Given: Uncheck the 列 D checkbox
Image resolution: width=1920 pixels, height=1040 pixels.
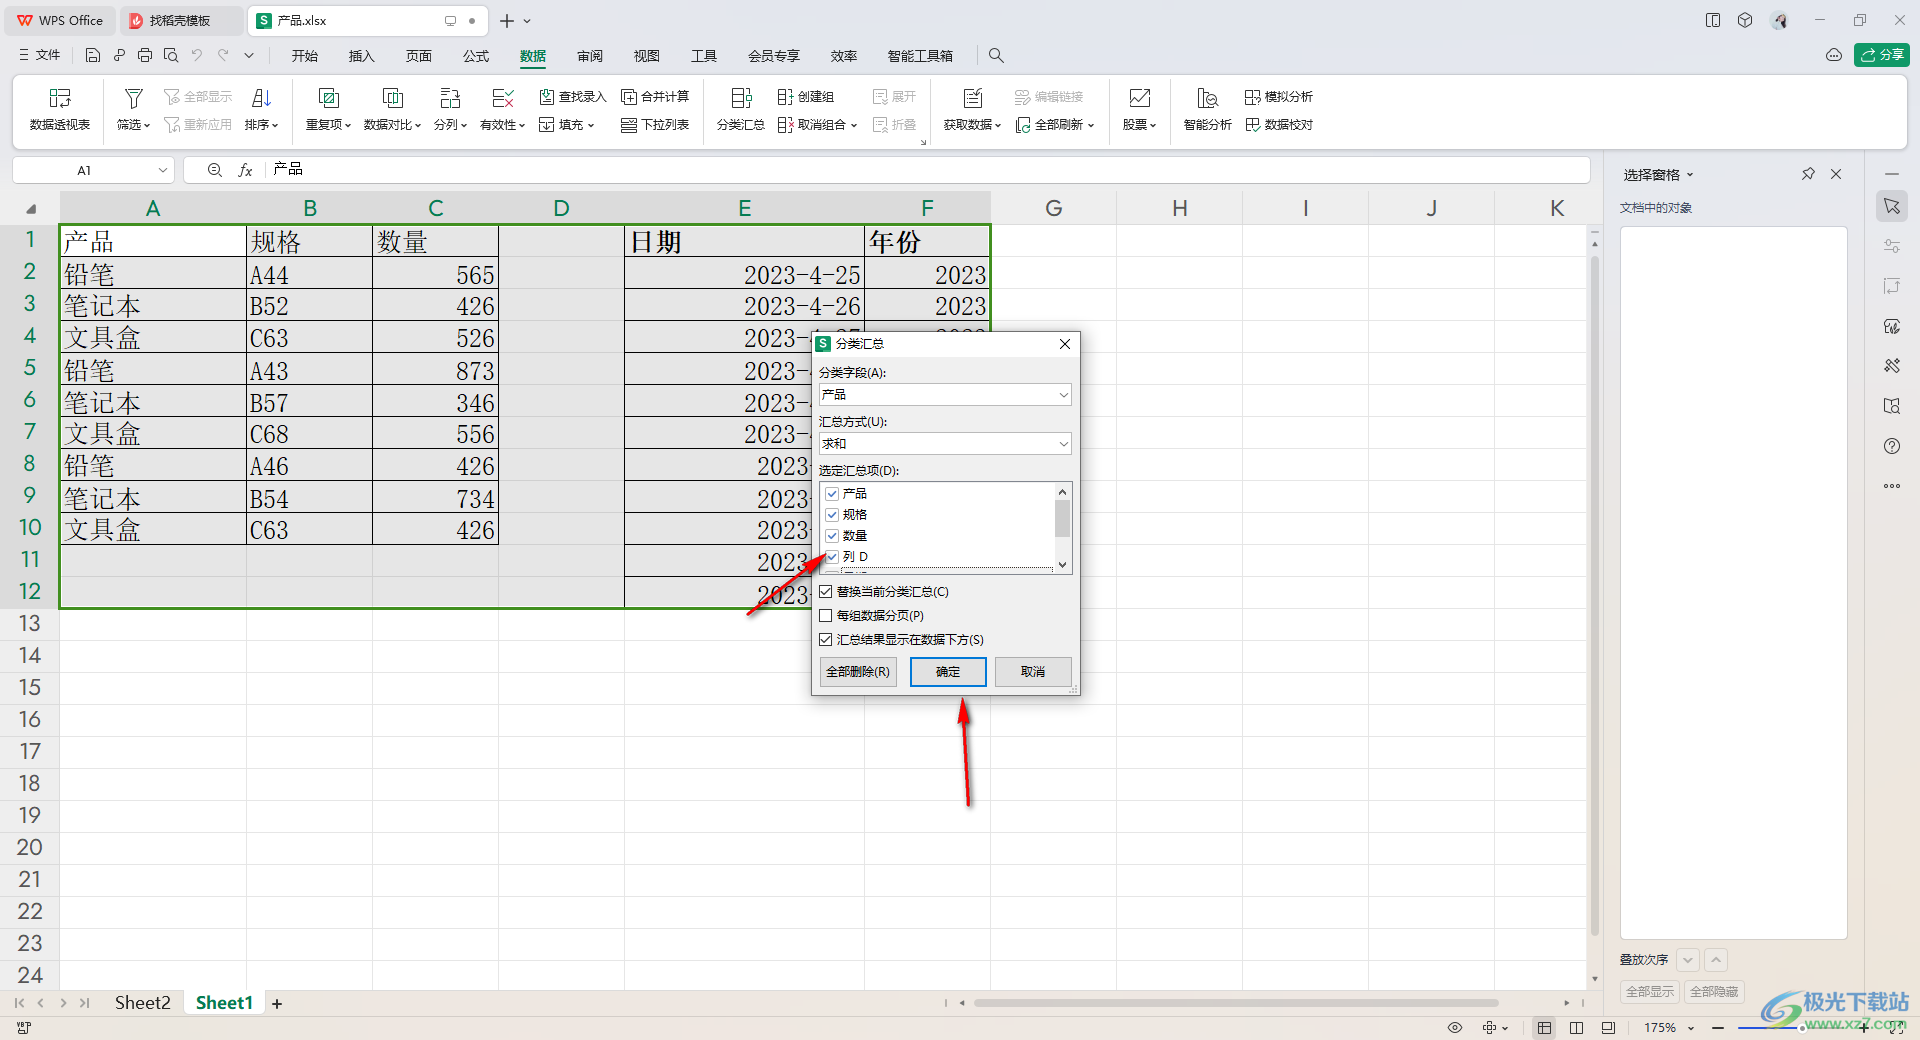Looking at the screenshot, I should (x=832, y=557).
